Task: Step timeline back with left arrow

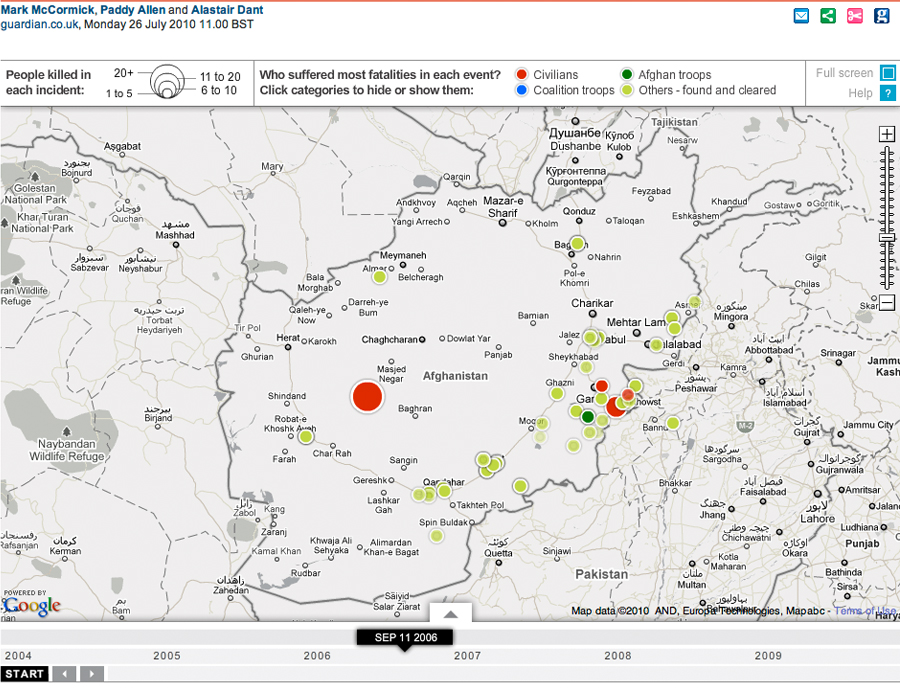Action: tap(65, 674)
